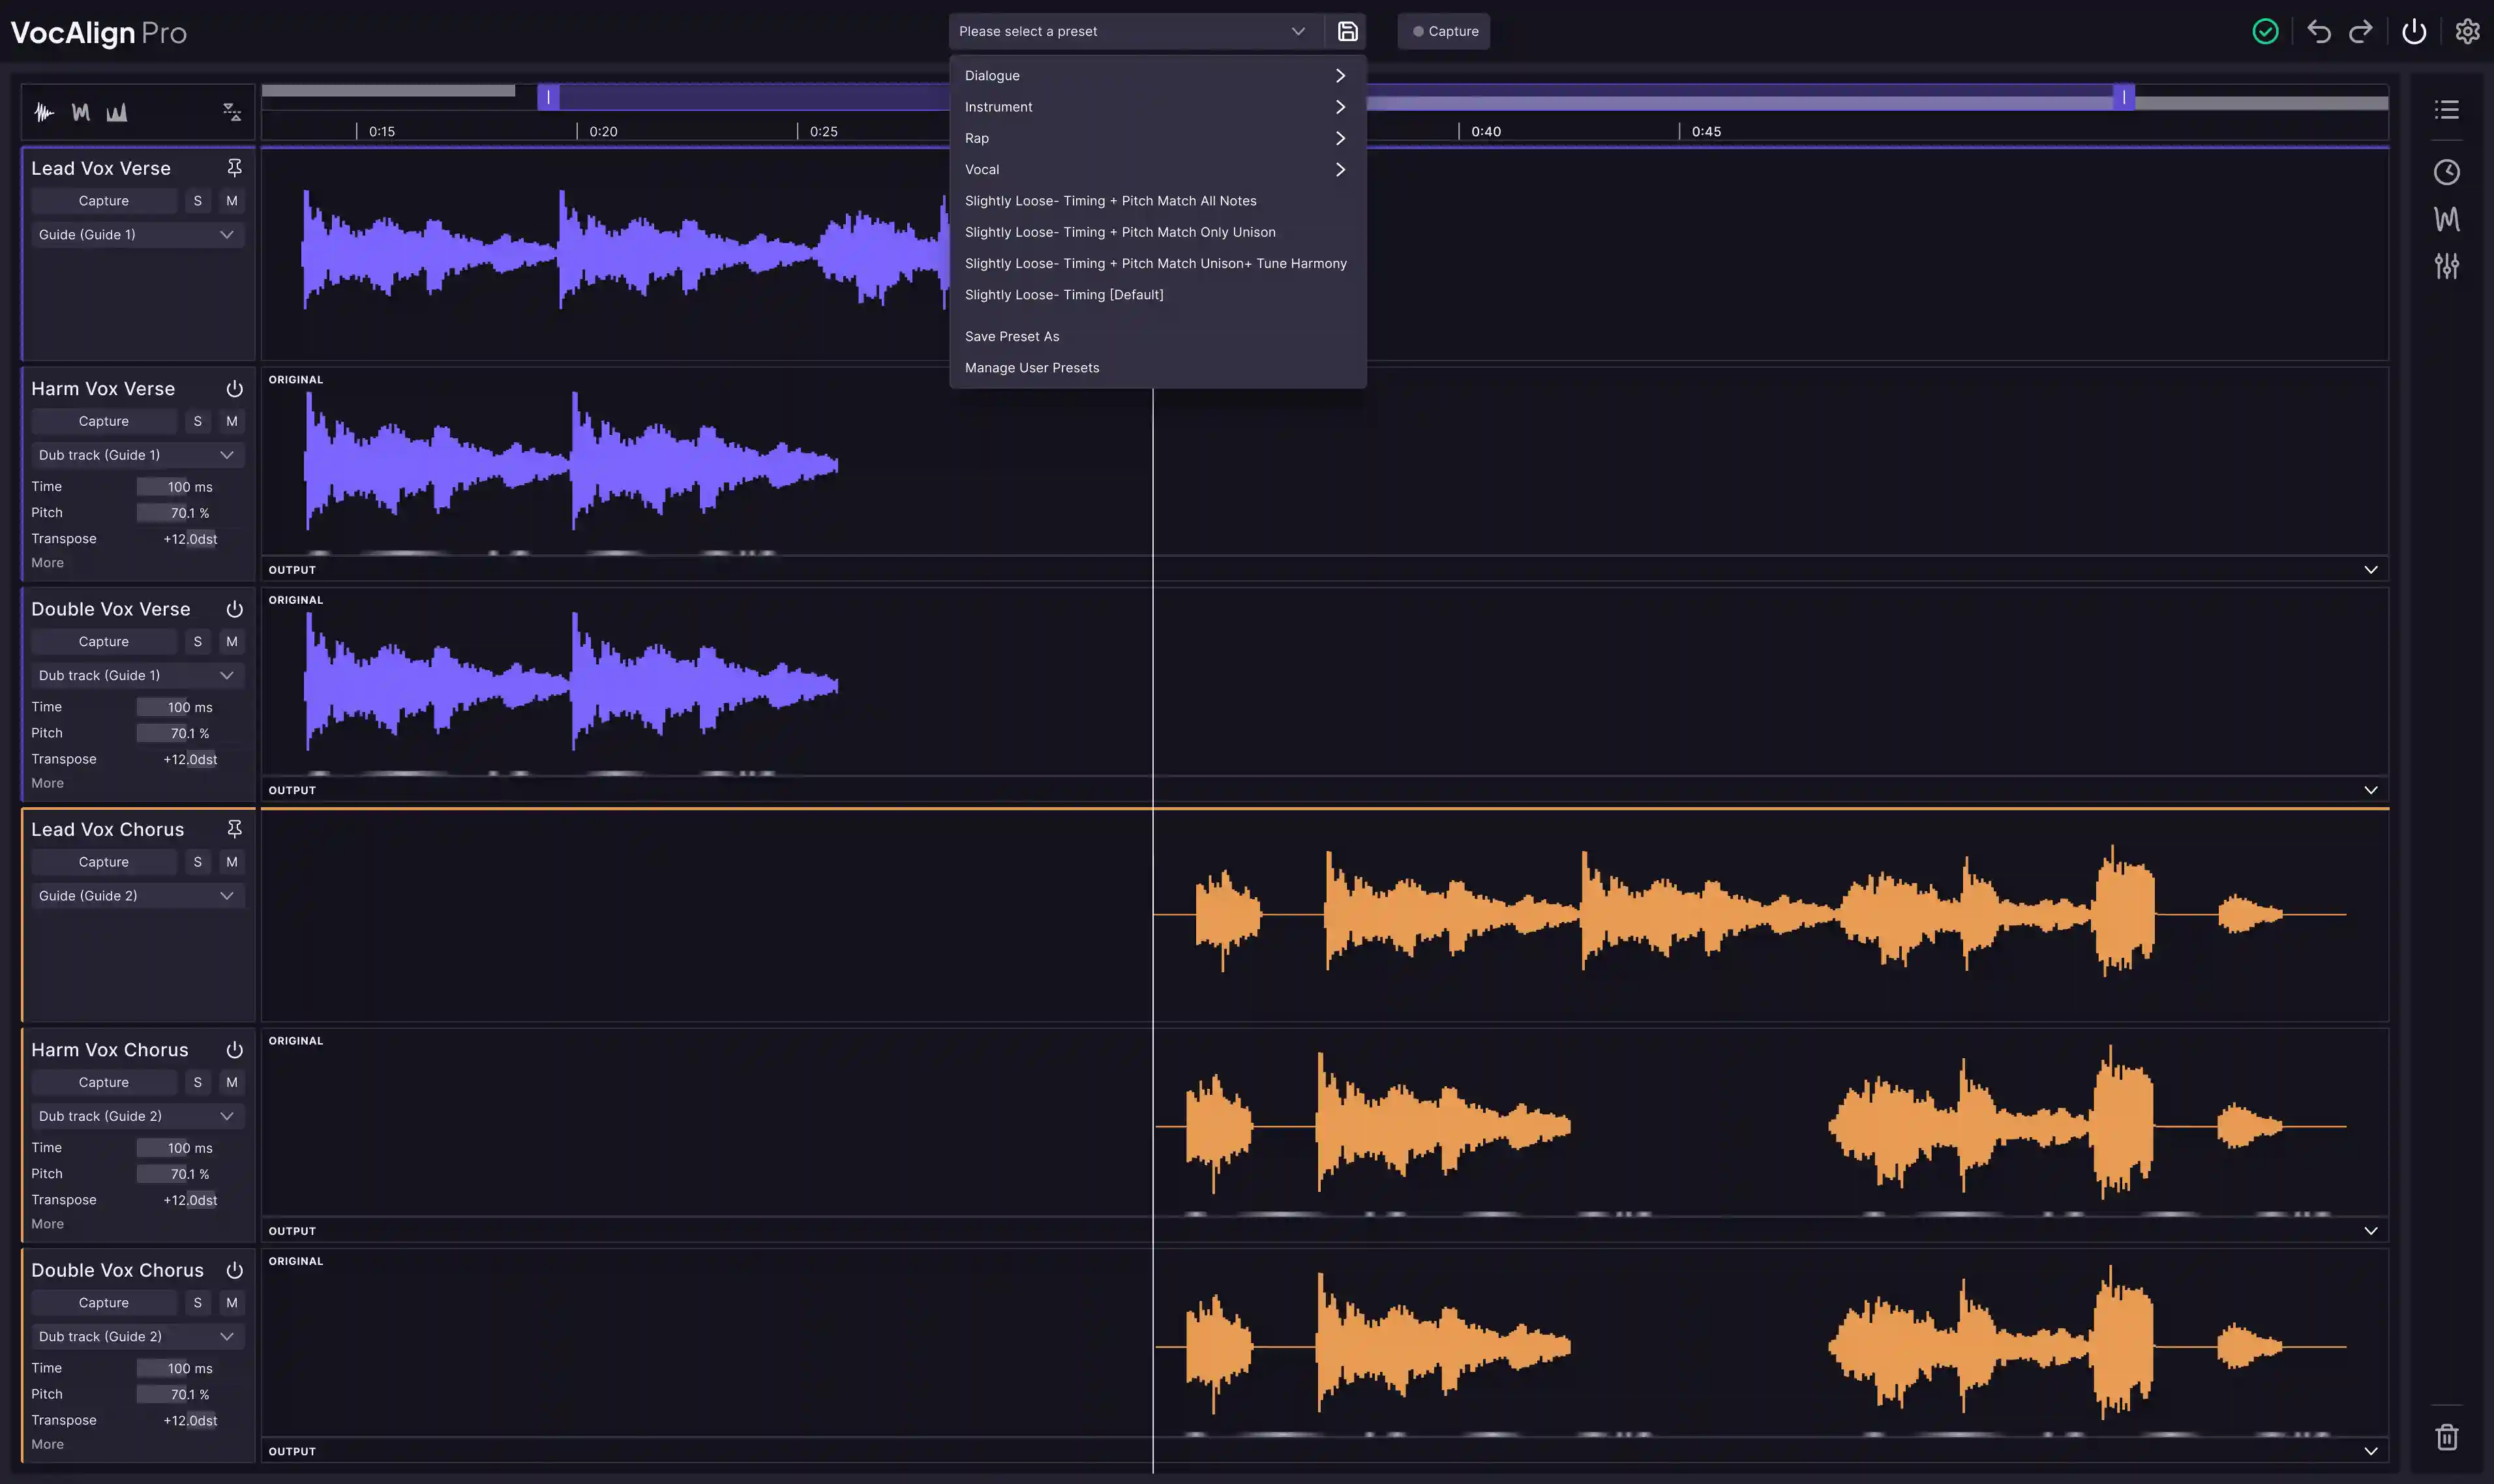
Task: Click Capture on Harm Vox Verse track
Action: click(x=104, y=421)
